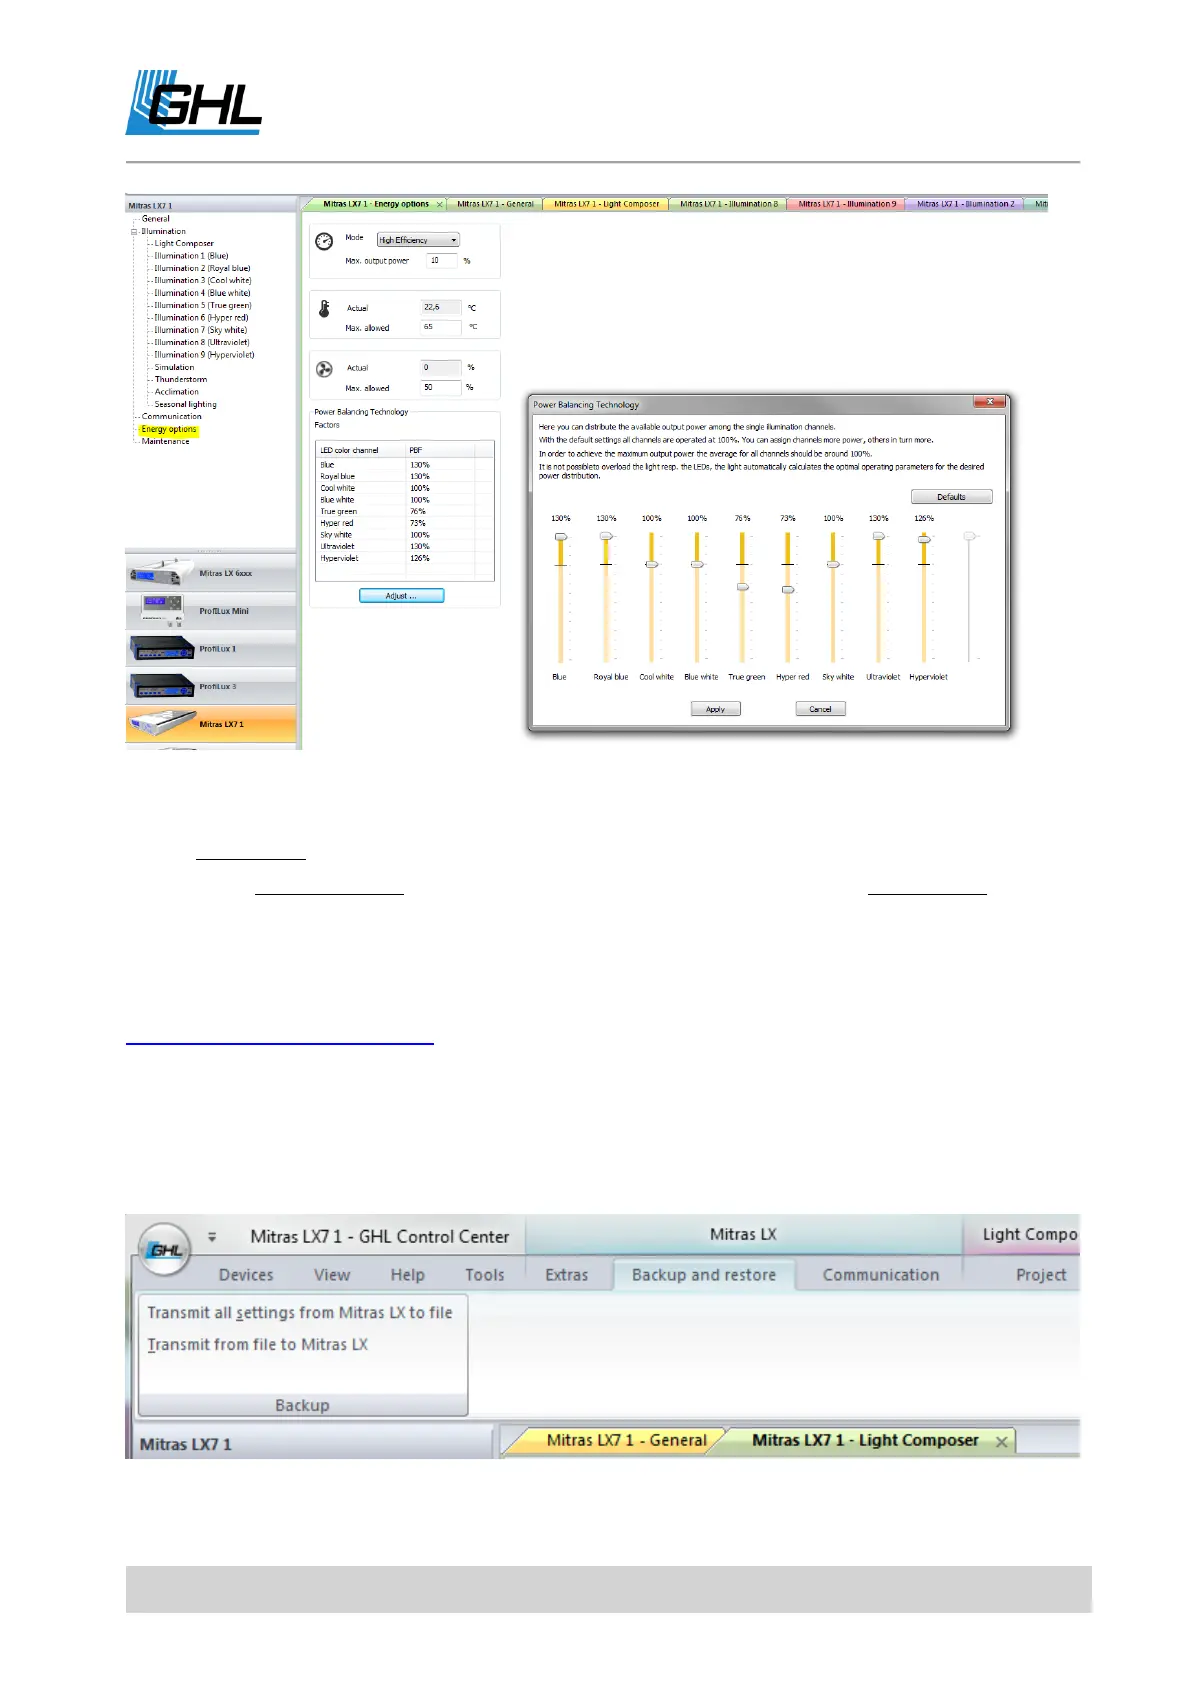The width and height of the screenshot is (1191, 1684).
Task: Select Acclimation in the tree
Action: click(x=177, y=392)
